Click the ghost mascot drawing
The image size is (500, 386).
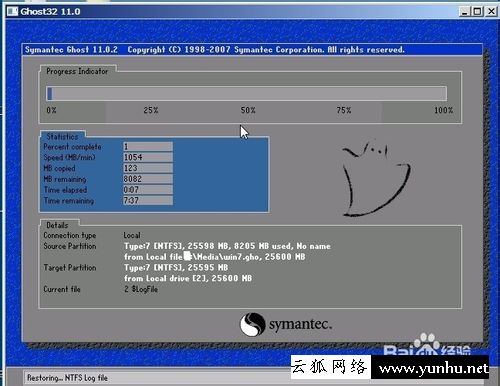[376, 179]
